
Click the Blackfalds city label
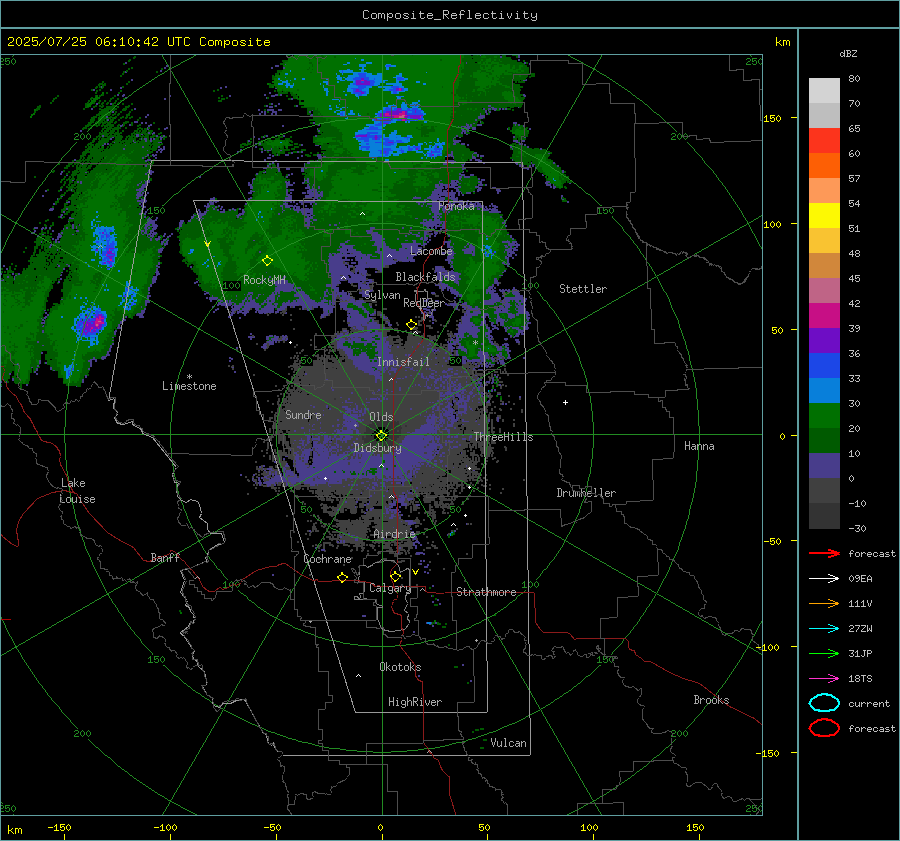pos(425,277)
